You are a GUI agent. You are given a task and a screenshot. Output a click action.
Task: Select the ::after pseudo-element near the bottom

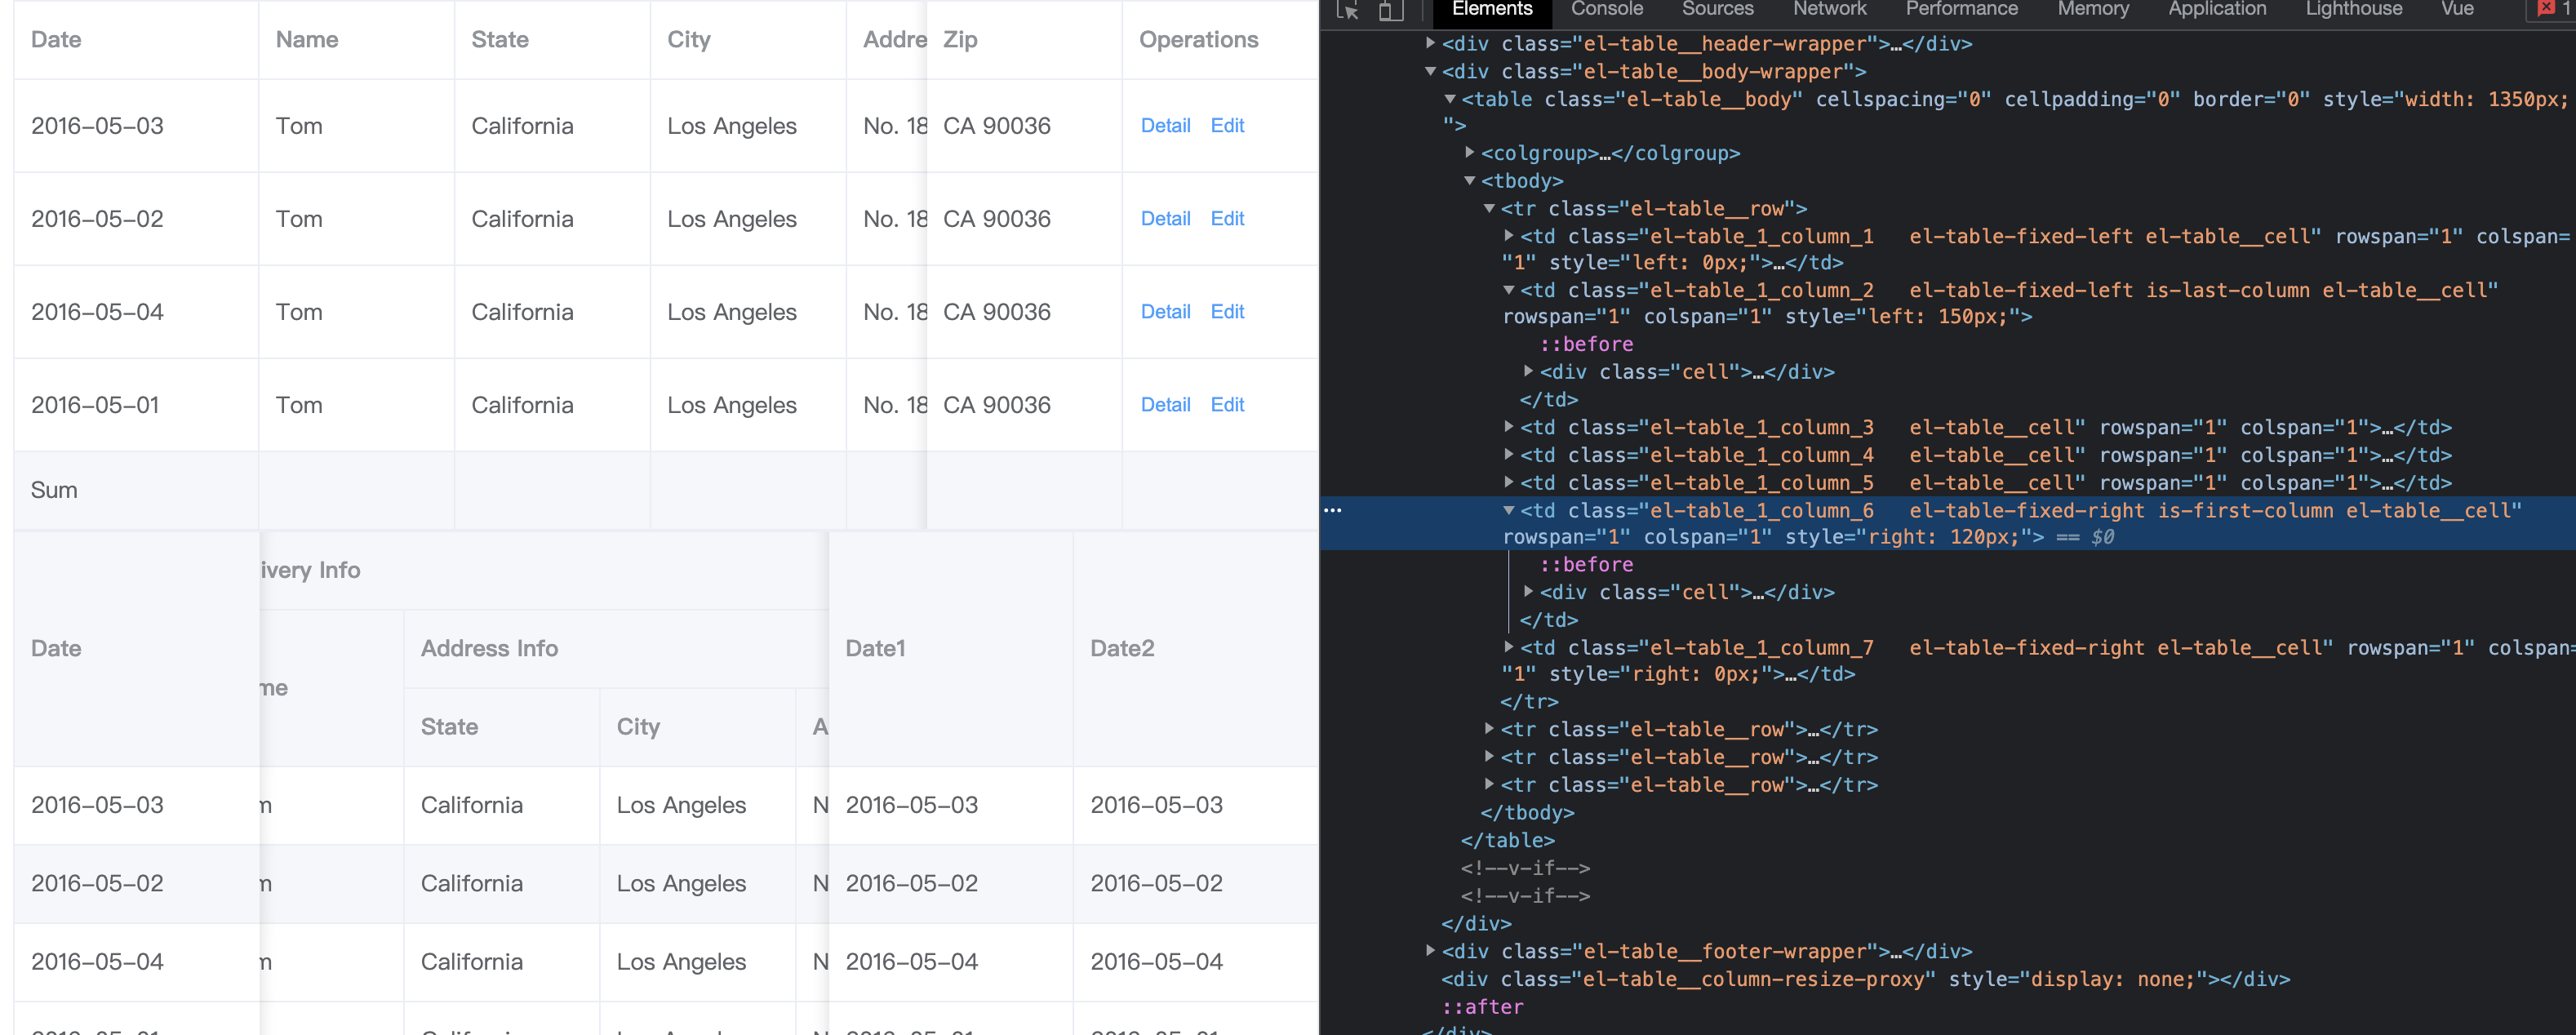tap(1483, 1007)
